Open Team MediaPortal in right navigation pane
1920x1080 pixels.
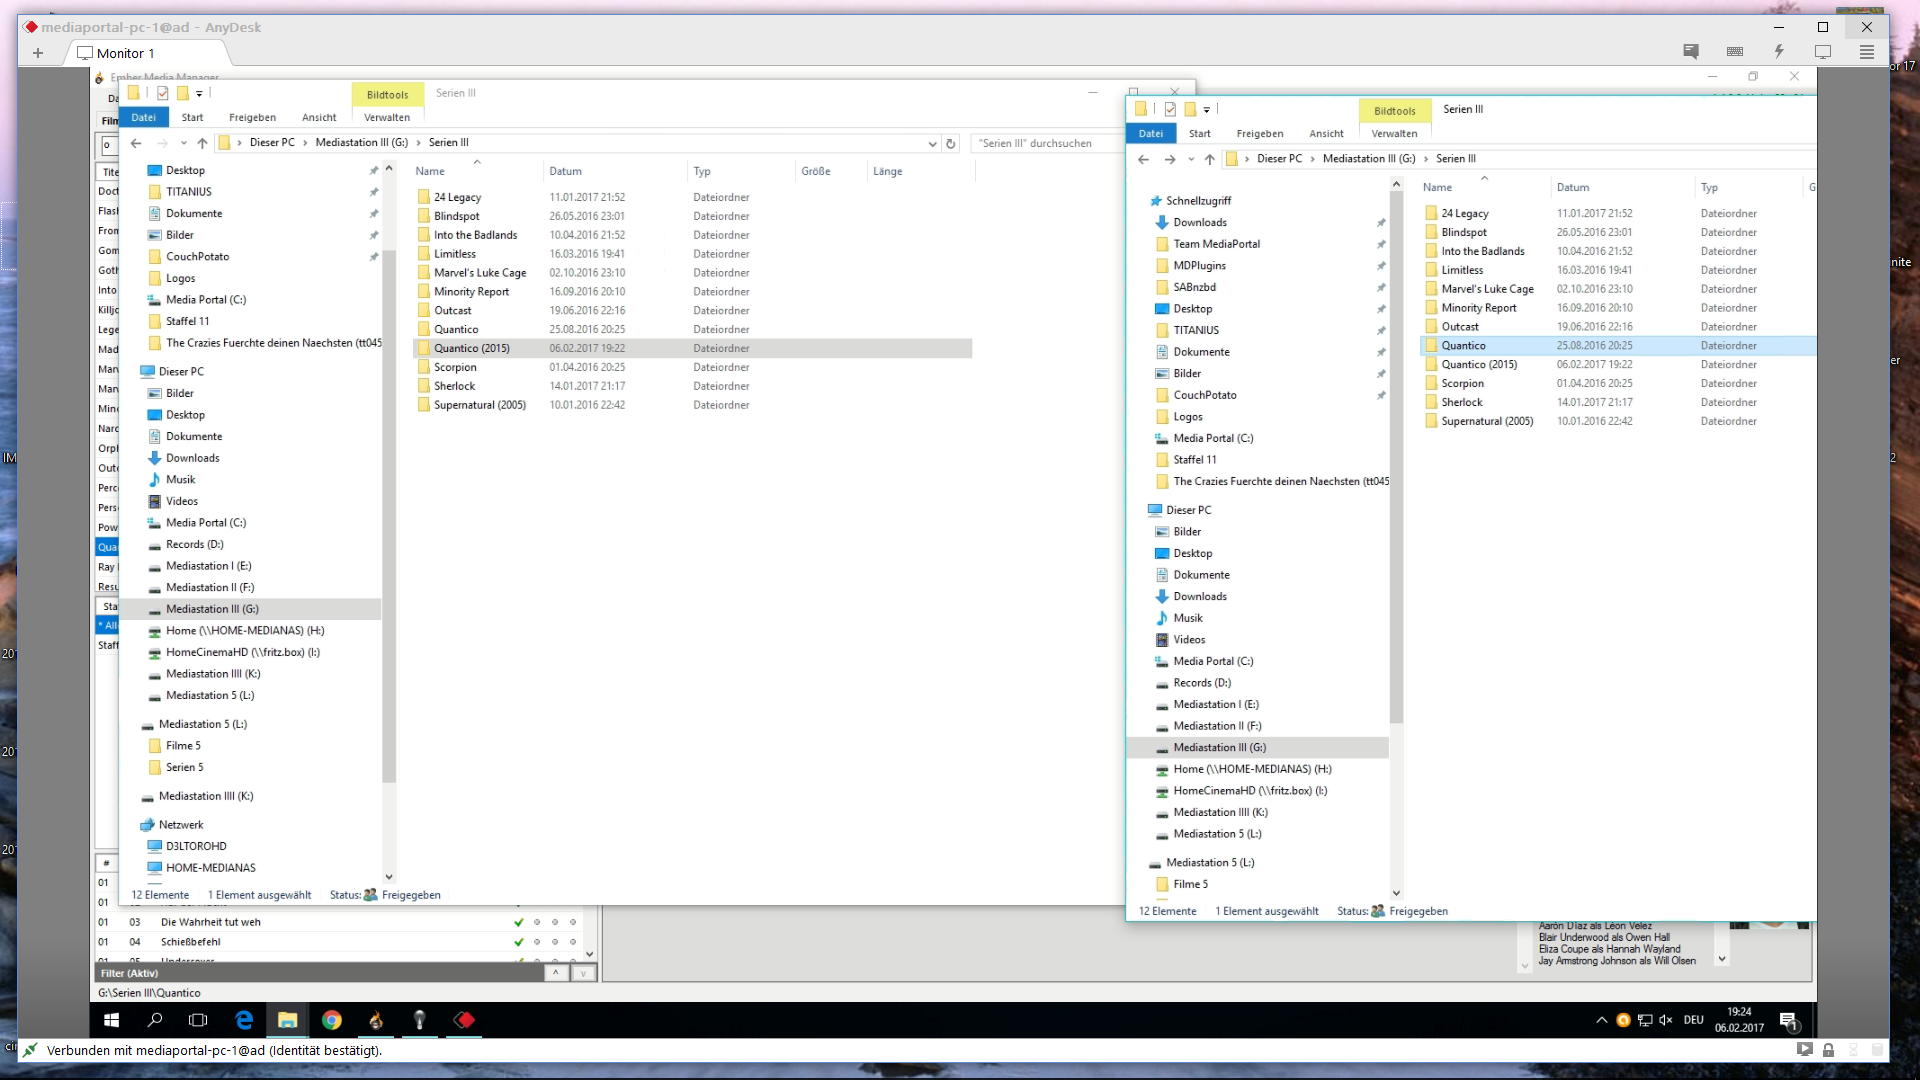pos(1216,244)
